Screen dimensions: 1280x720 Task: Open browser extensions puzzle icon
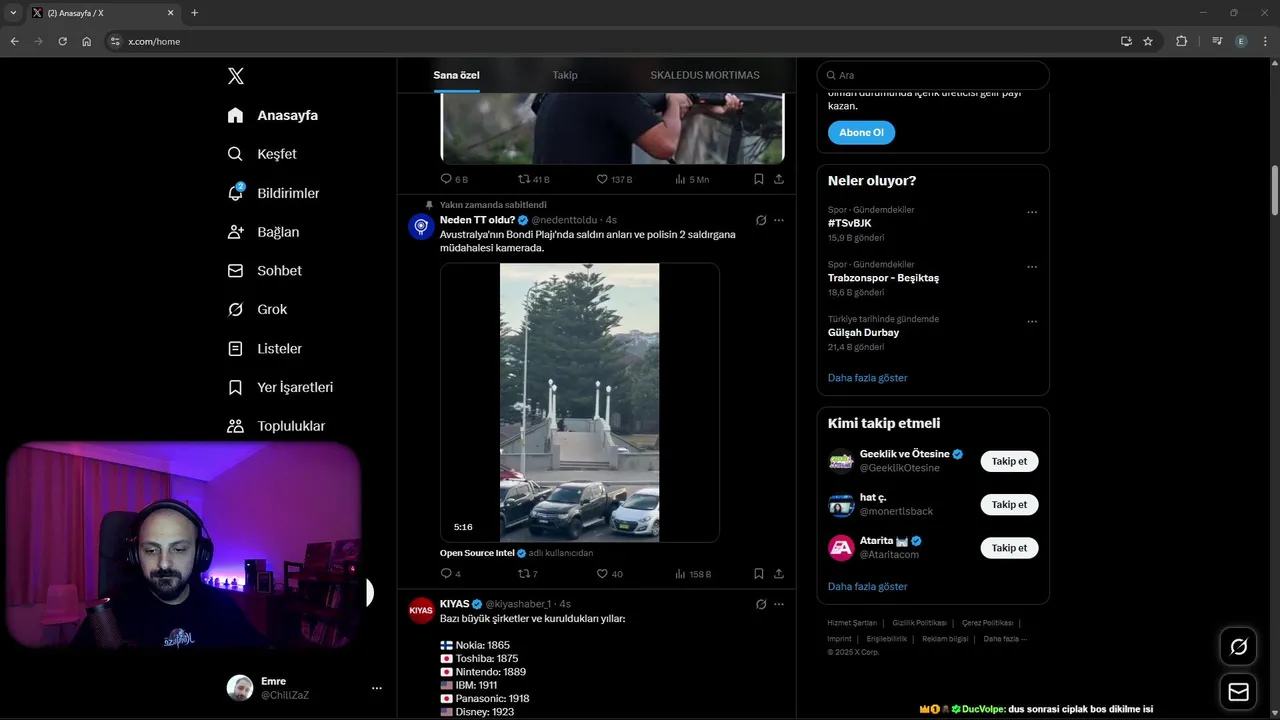coord(1182,41)
